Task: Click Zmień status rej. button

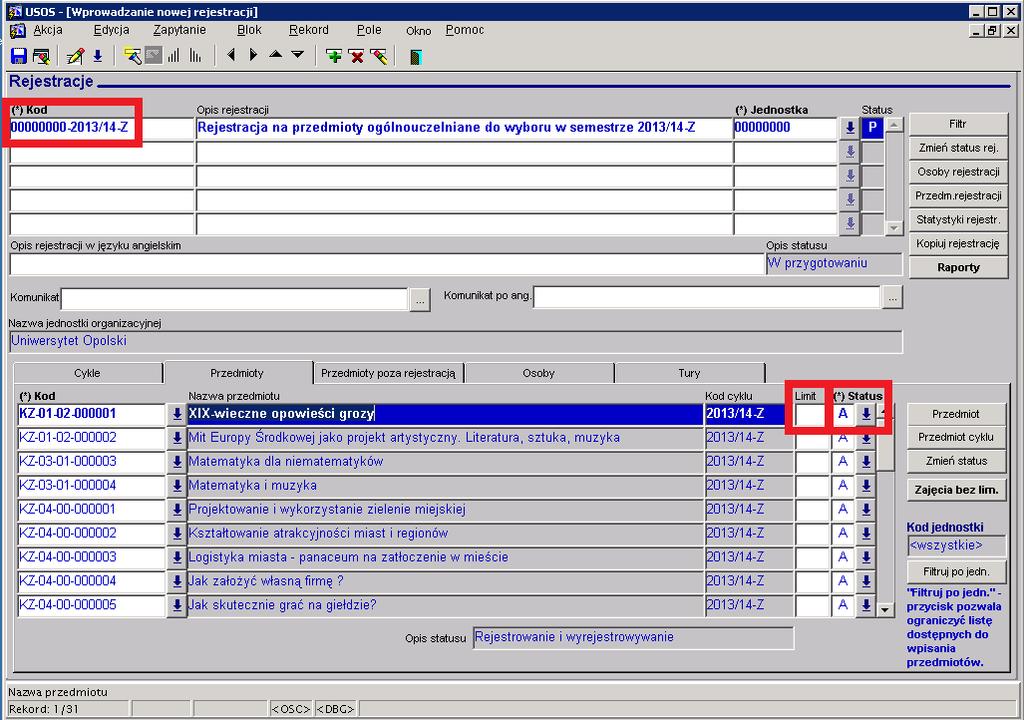Action: click(958, 148)
